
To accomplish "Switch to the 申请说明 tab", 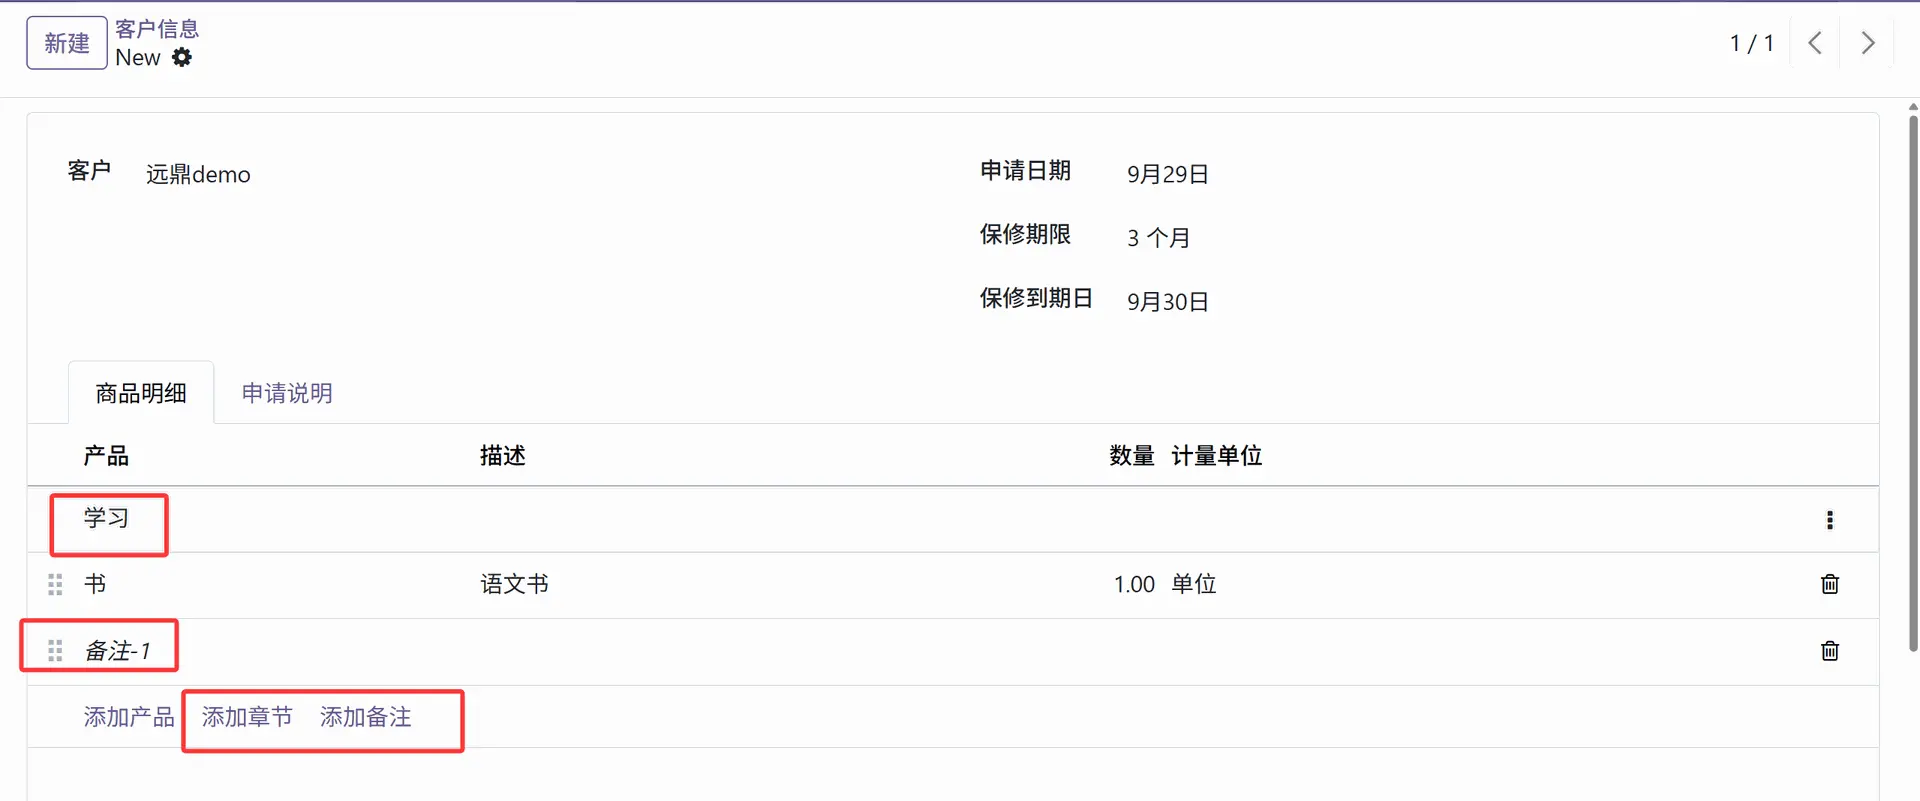I will pyautogui.click(x=287, y=393).
